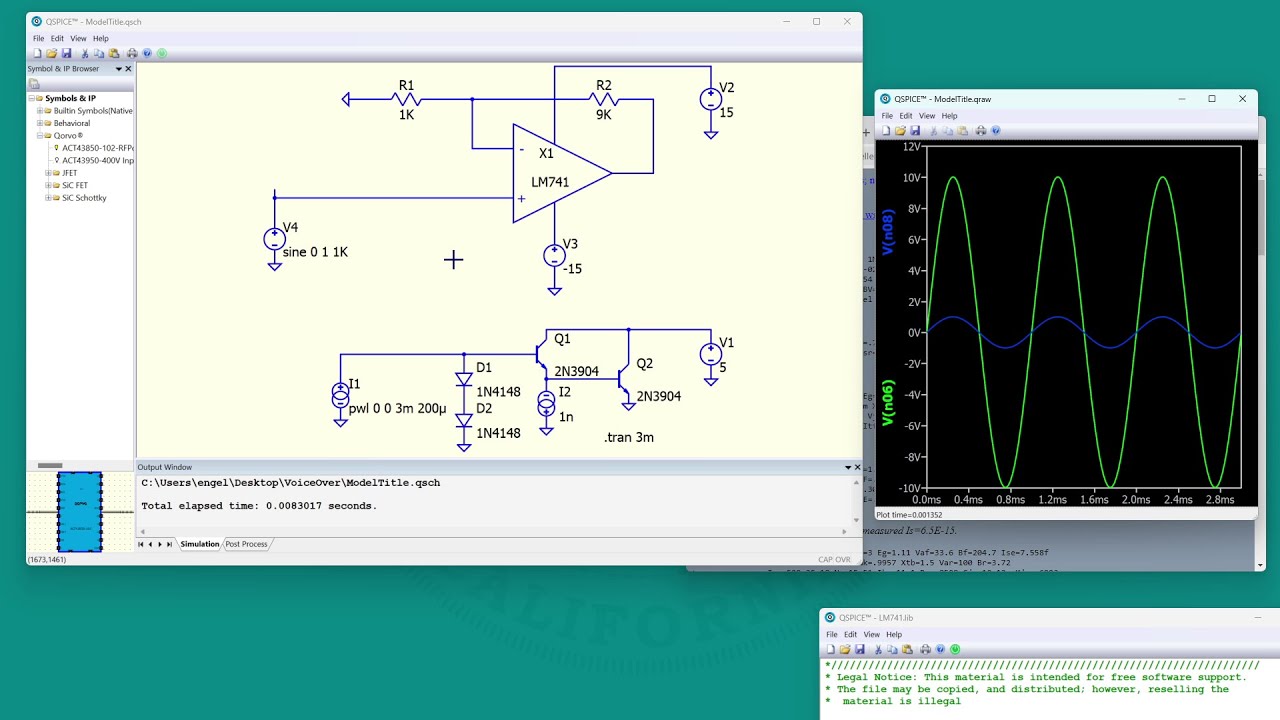The image size is (1280, 720).
Task: Expand the Behavioral folder
Action: point(40,123)
